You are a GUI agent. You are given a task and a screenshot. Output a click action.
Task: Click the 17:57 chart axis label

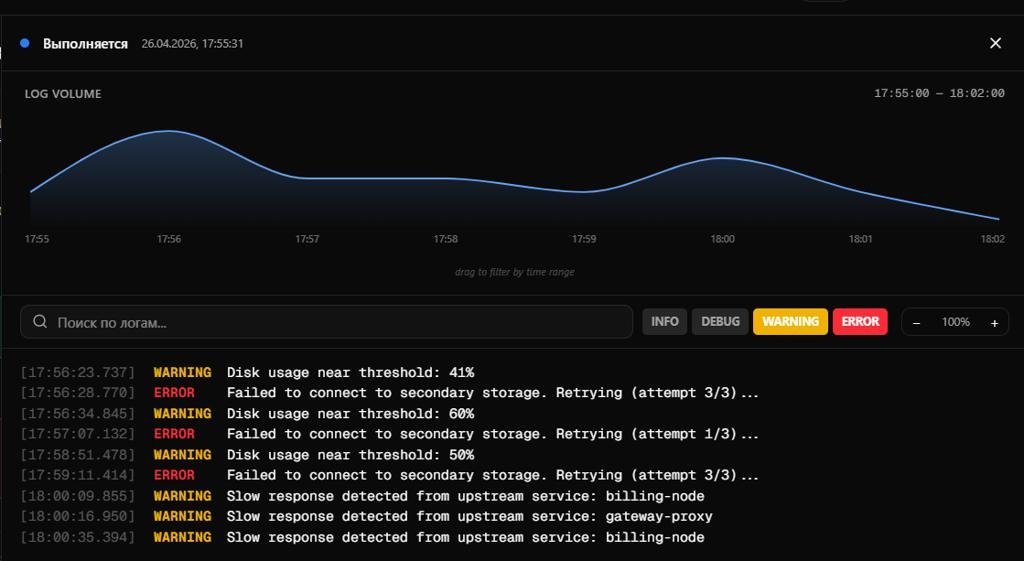[307, 239]
